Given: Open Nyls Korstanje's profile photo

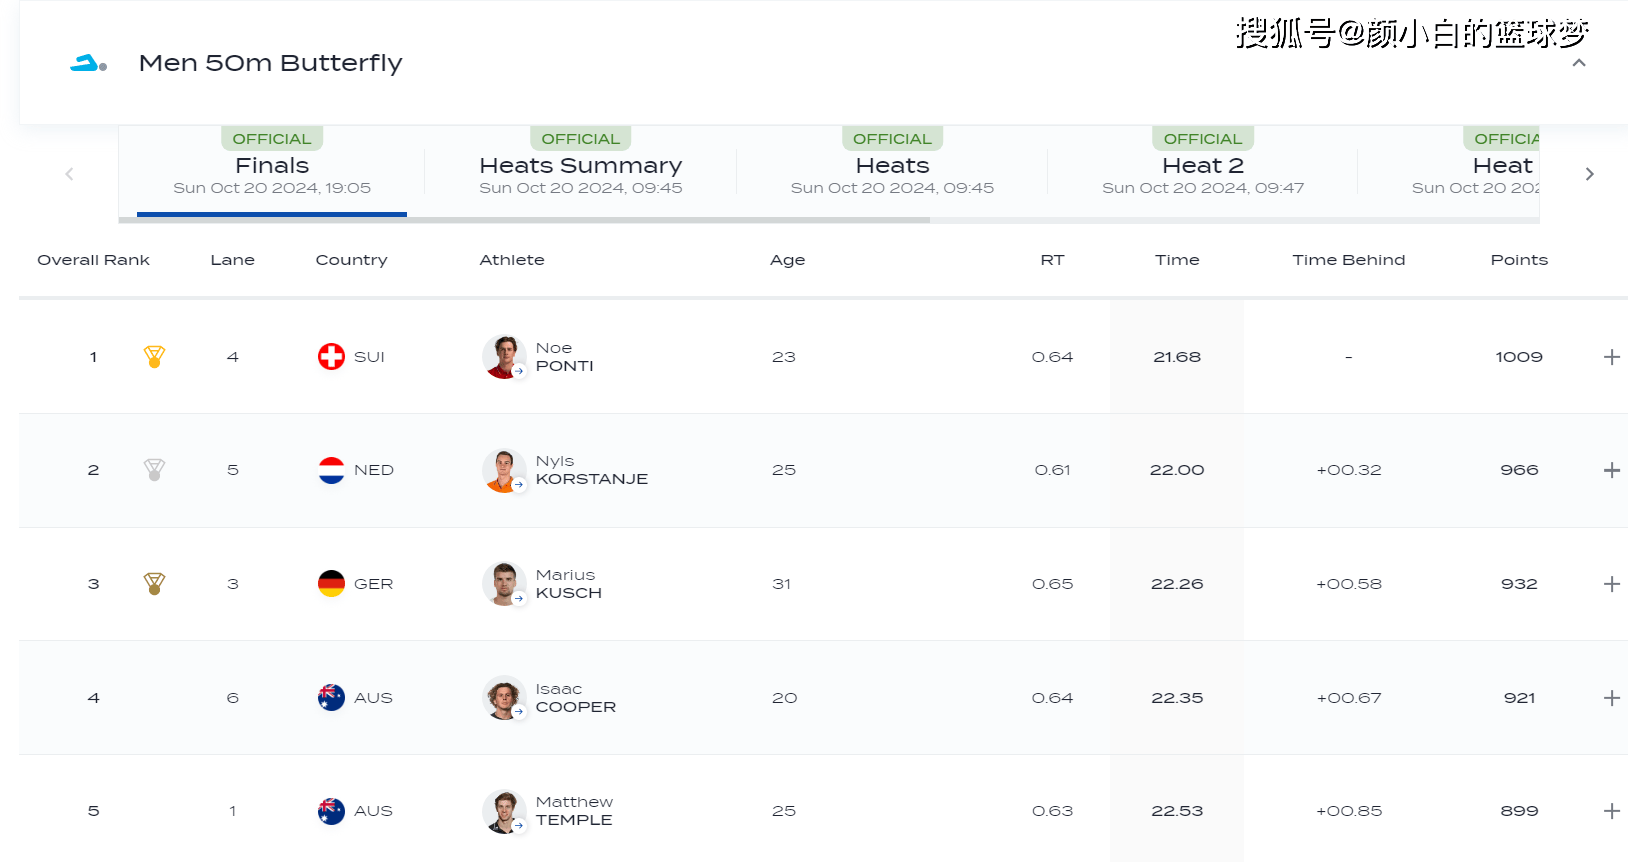Looking at the screenshot, I should 504,470.
